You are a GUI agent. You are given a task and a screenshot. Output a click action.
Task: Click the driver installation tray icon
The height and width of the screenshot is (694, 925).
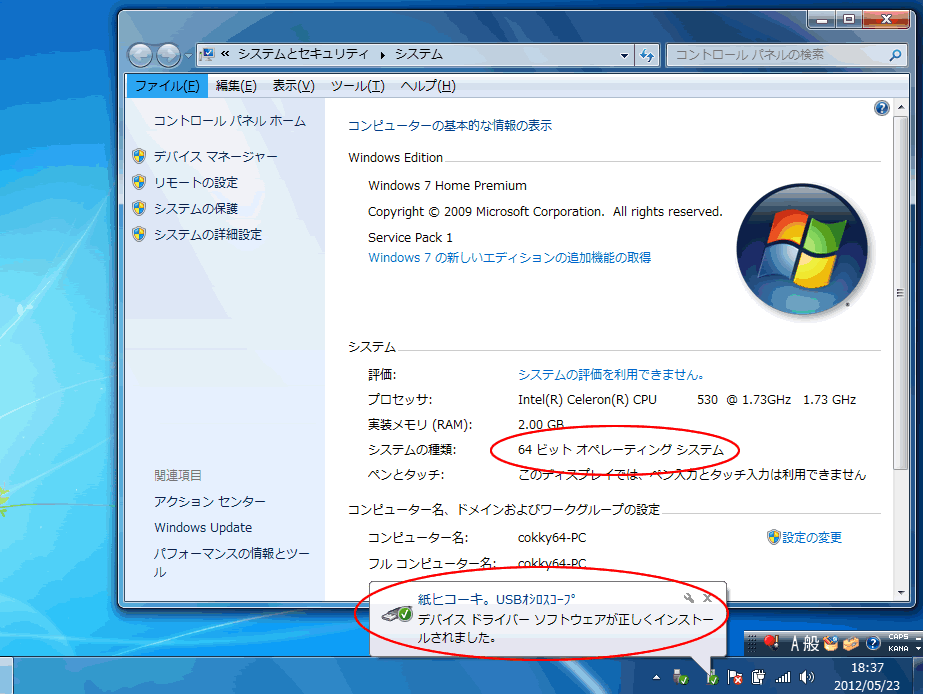tap(711, 677)
